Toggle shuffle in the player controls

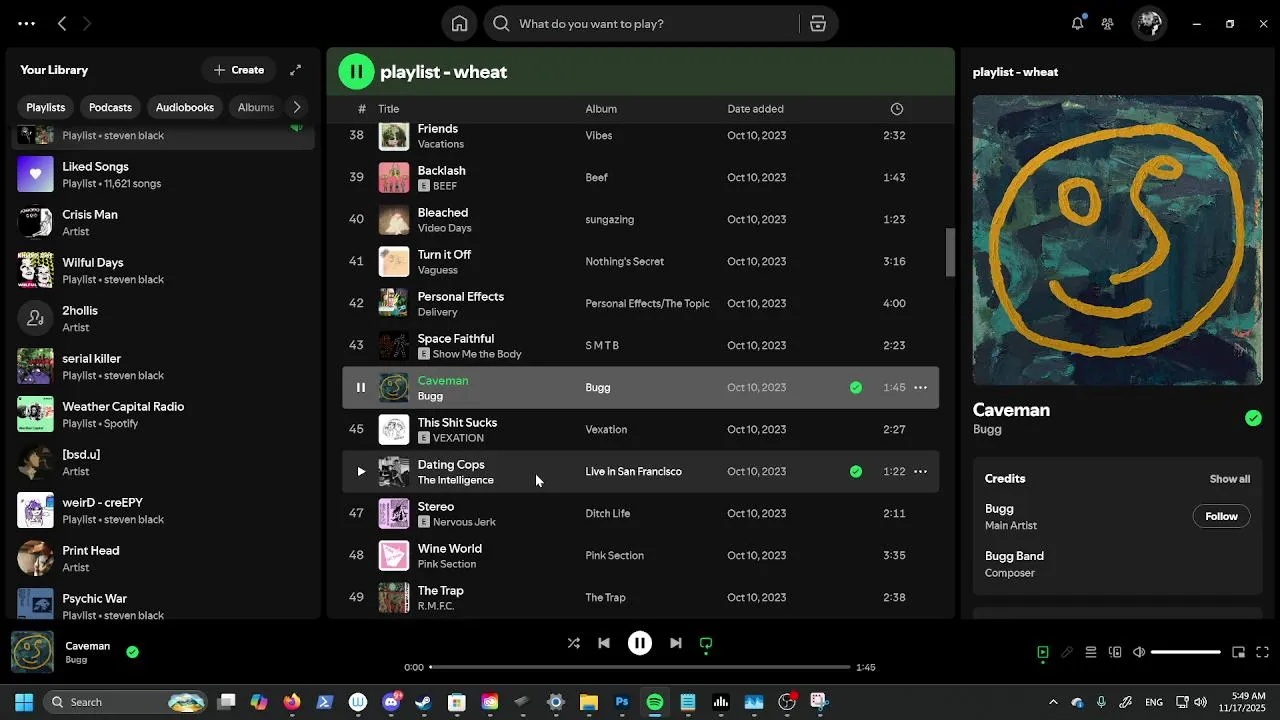click(x=573, y=644)
